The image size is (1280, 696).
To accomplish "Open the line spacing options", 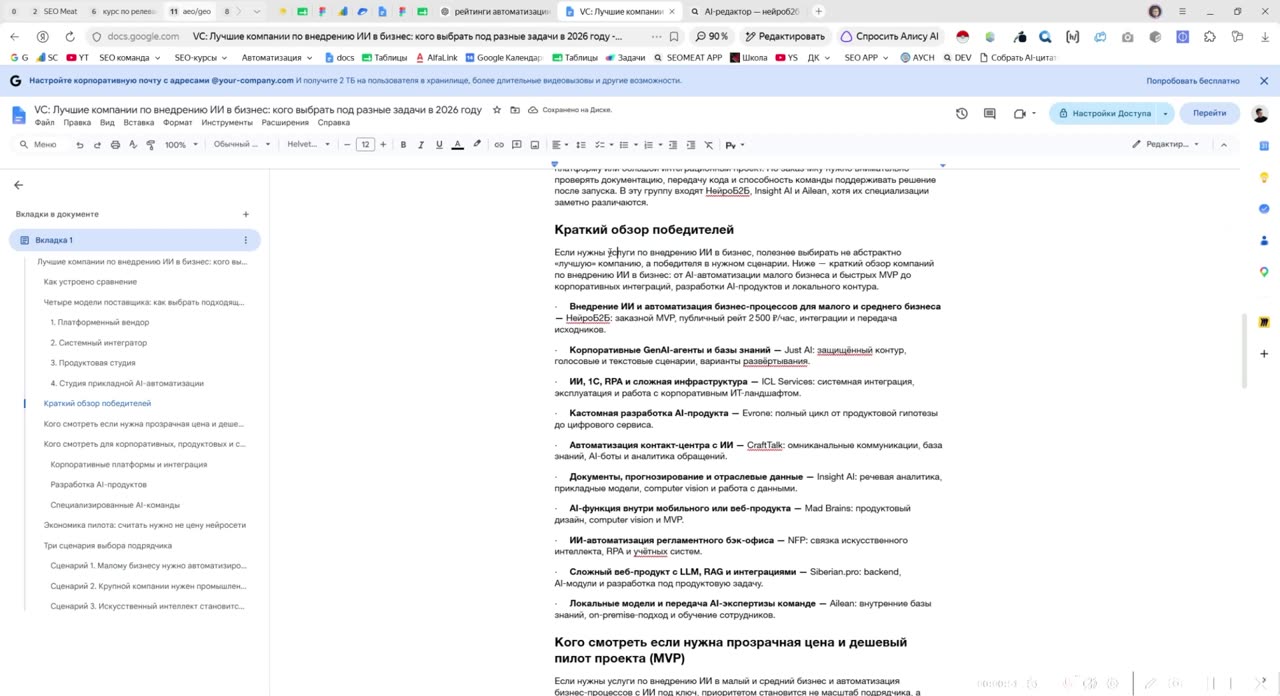I will 582,145.
